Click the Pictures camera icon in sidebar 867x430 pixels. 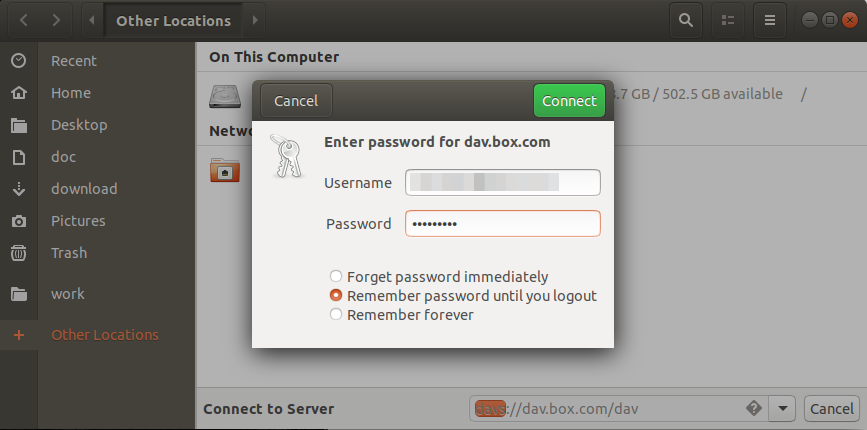(19, 221)
